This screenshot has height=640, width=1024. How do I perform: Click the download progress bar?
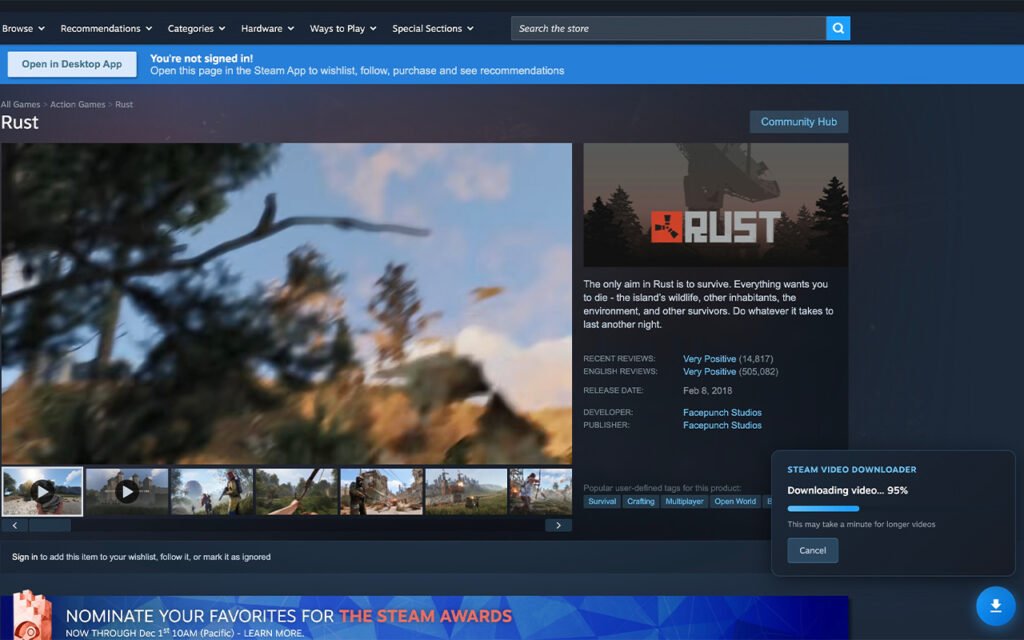point(824,509)
